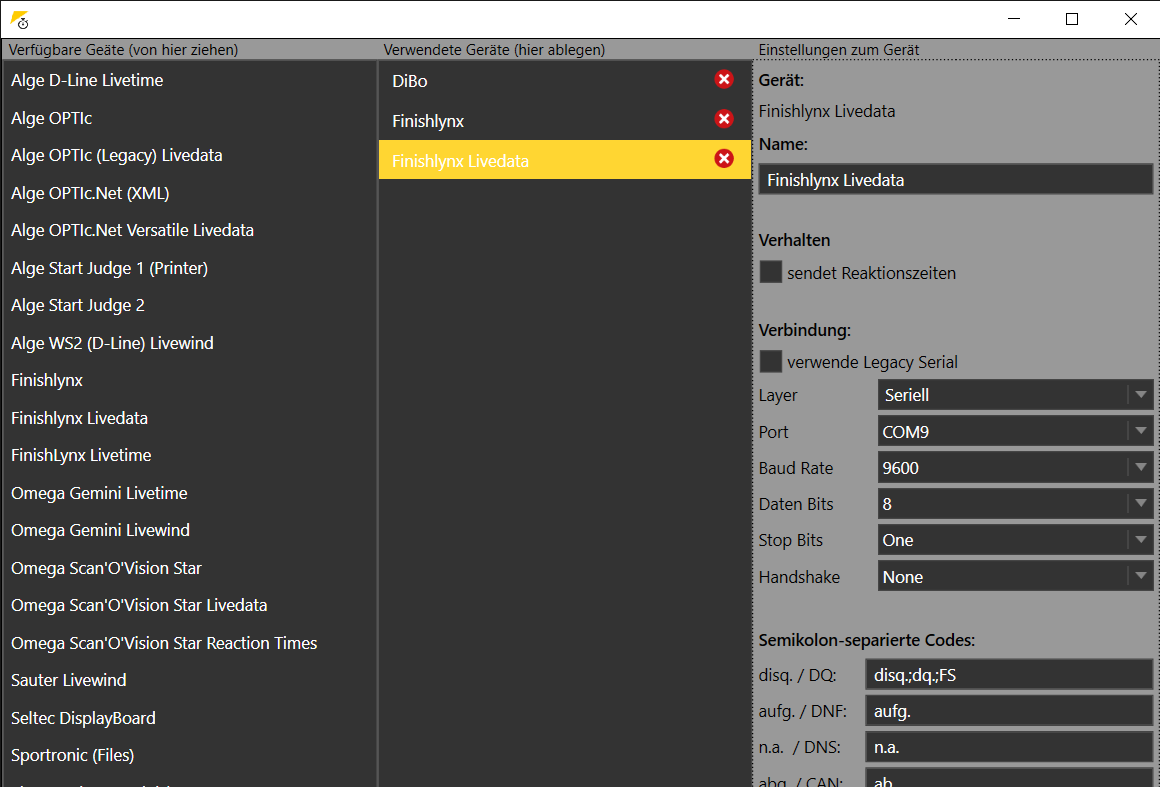Screen dimensions: 1160x787
Task: Choose Omega Scan'O'Vision Star Livedata
Action: (x=189, y=605)
